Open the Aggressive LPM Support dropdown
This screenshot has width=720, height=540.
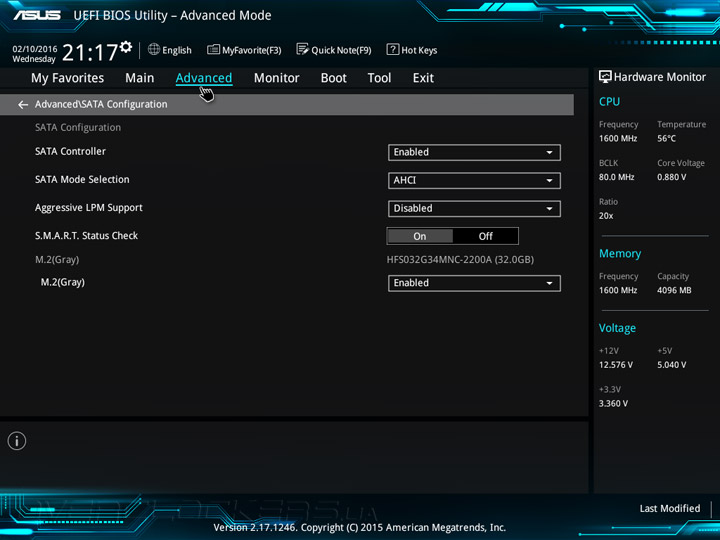point(474,208)
